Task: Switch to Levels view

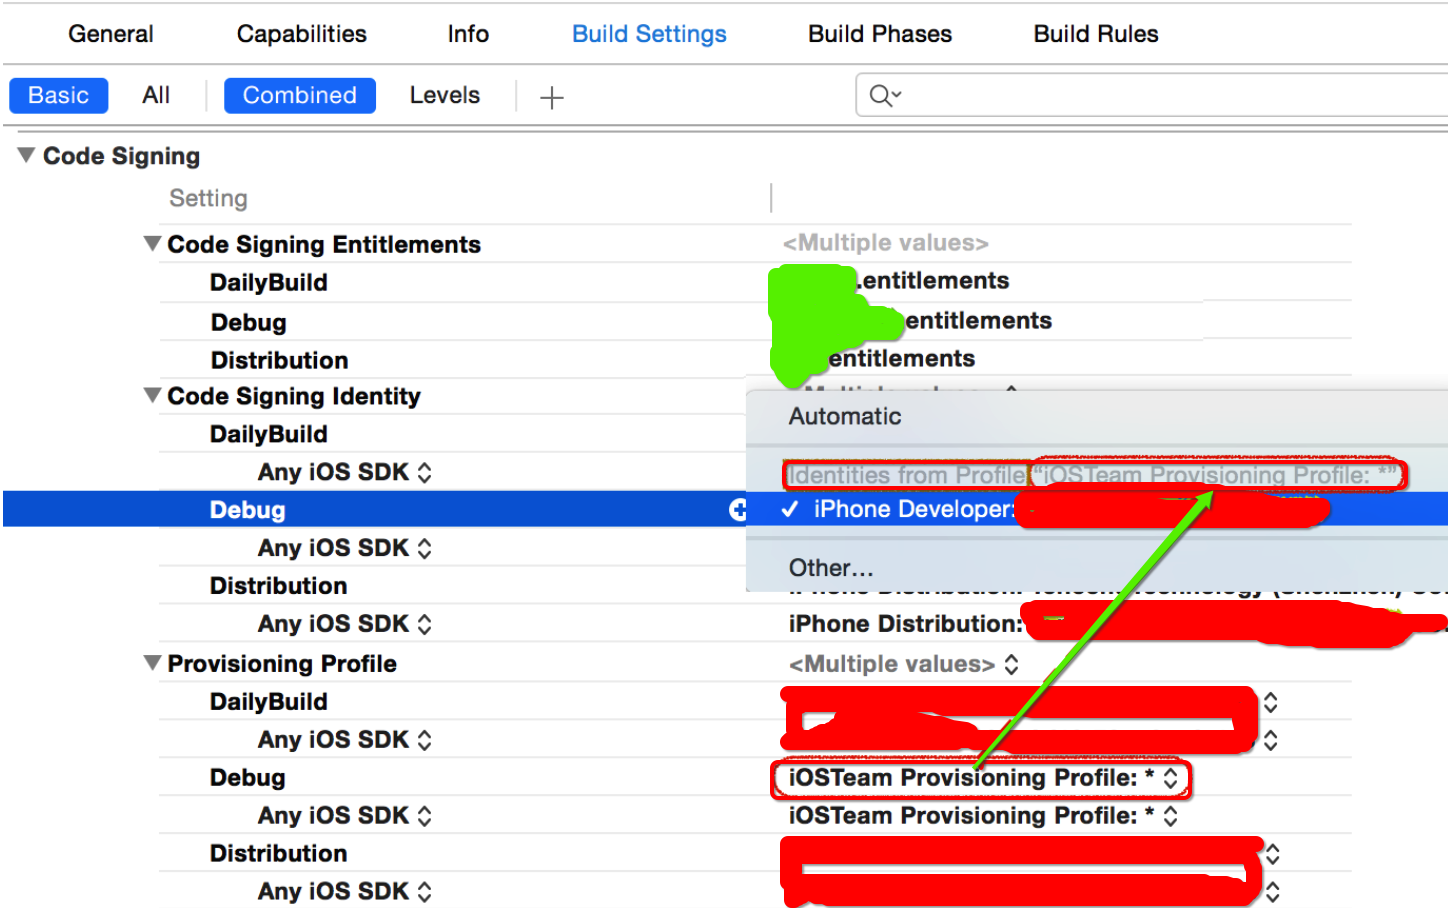Action: (x=444, y=95)
